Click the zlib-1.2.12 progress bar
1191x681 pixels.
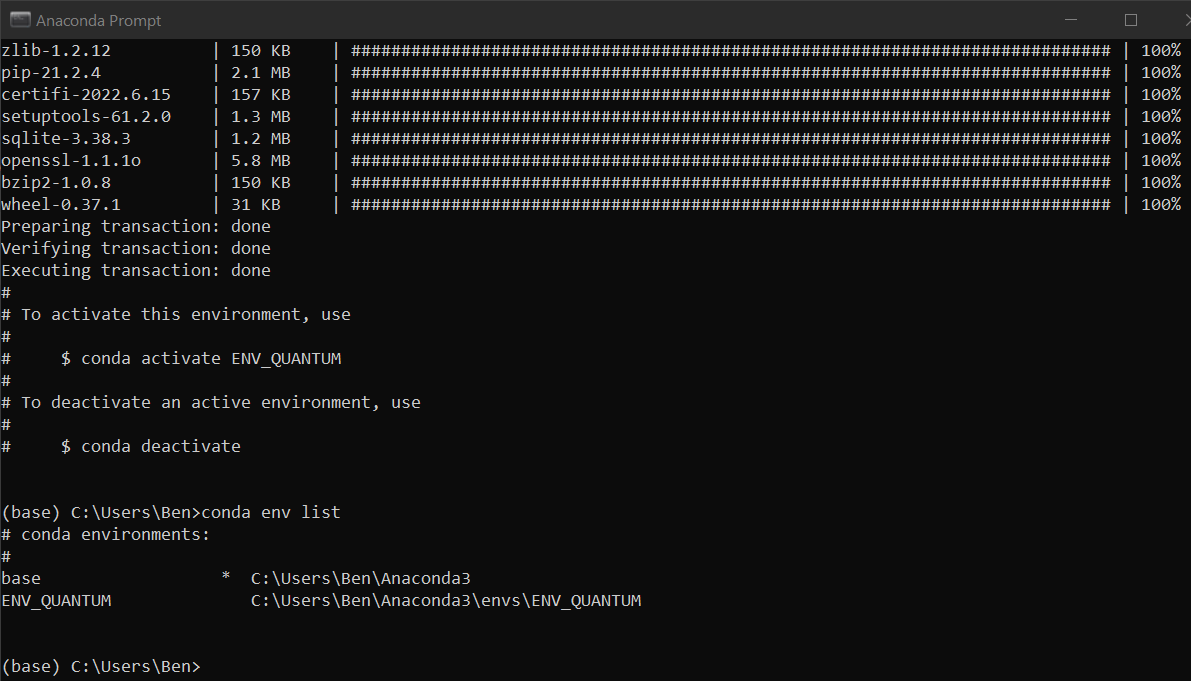[x=730, y=50]
